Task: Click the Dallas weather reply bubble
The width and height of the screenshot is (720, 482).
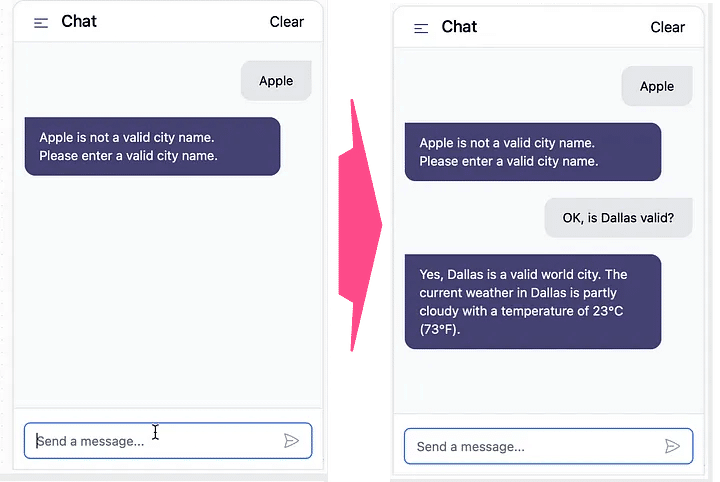Action: [532, 301]
